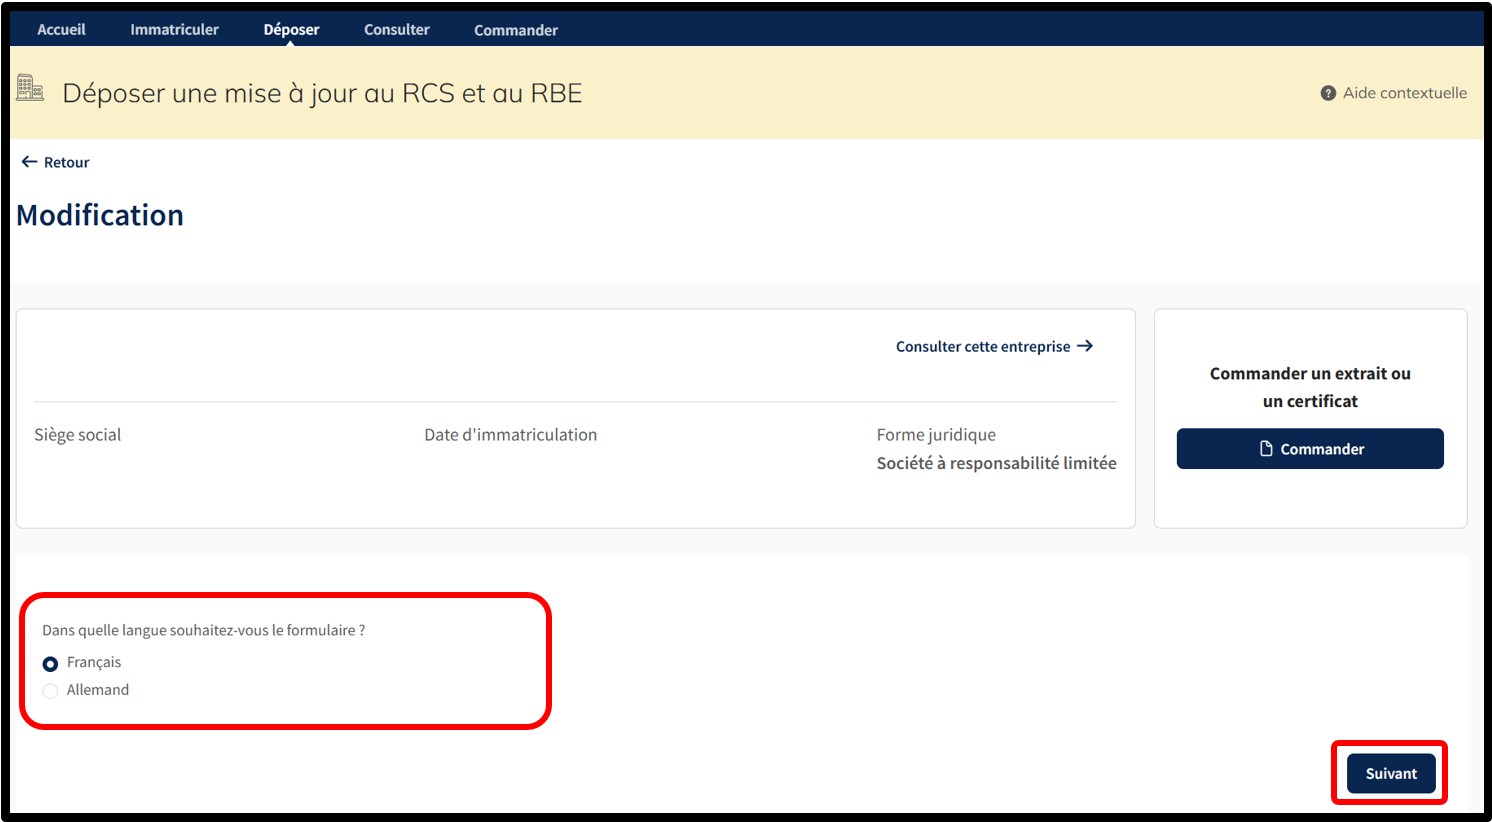
Task: Open the Consulter menu
Action: pos(397,29)
